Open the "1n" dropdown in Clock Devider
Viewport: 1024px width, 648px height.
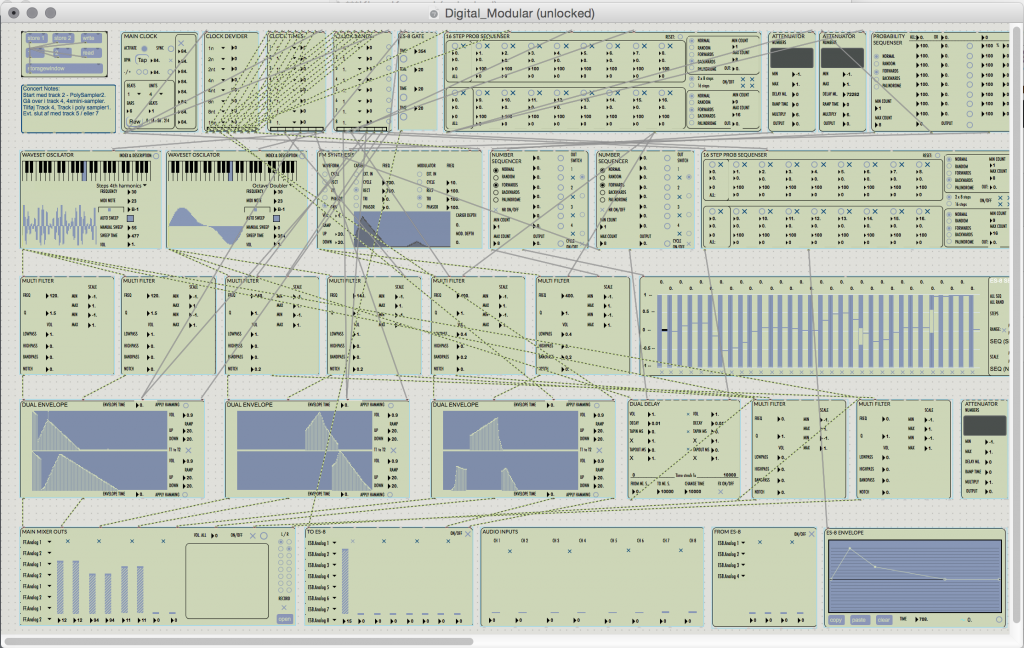pos(216,48)
